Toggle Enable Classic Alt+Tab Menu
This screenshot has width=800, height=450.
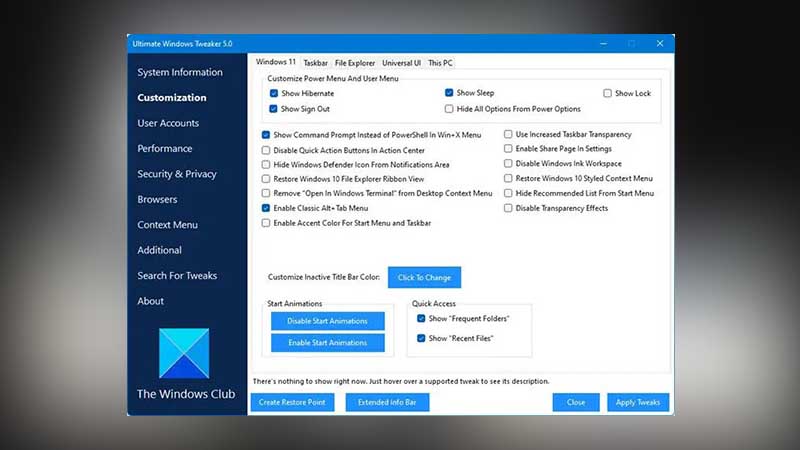click(266, 208)
